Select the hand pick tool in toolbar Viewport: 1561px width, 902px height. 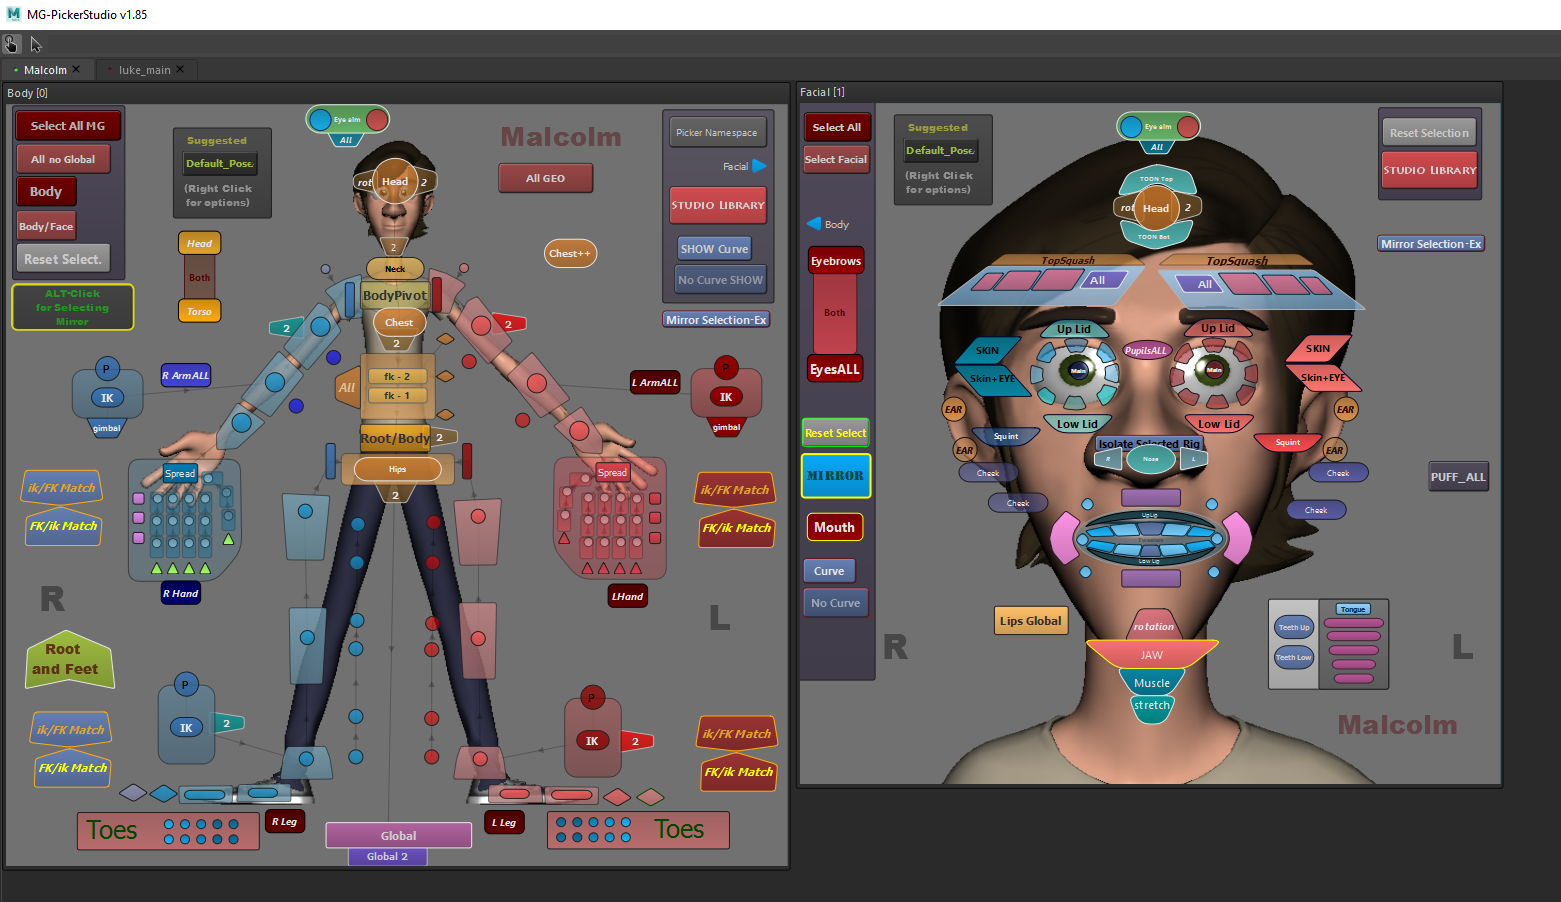[12, 44]
